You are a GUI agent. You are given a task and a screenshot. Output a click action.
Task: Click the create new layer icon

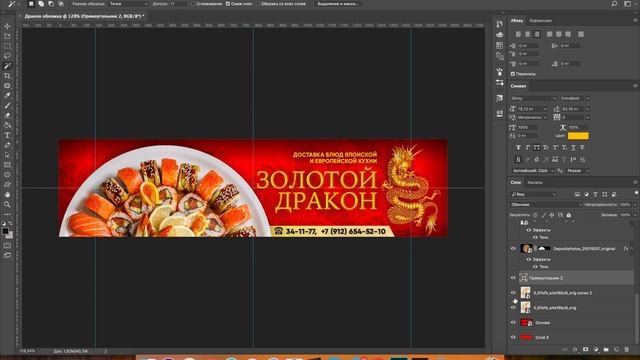click(616, 349)
